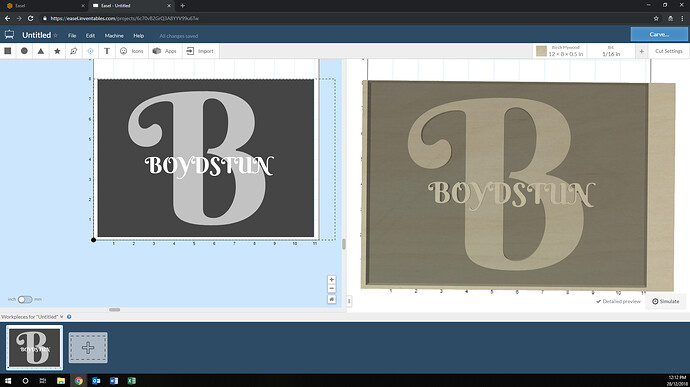Reset canvas view with home icon

tap(332, 299)
